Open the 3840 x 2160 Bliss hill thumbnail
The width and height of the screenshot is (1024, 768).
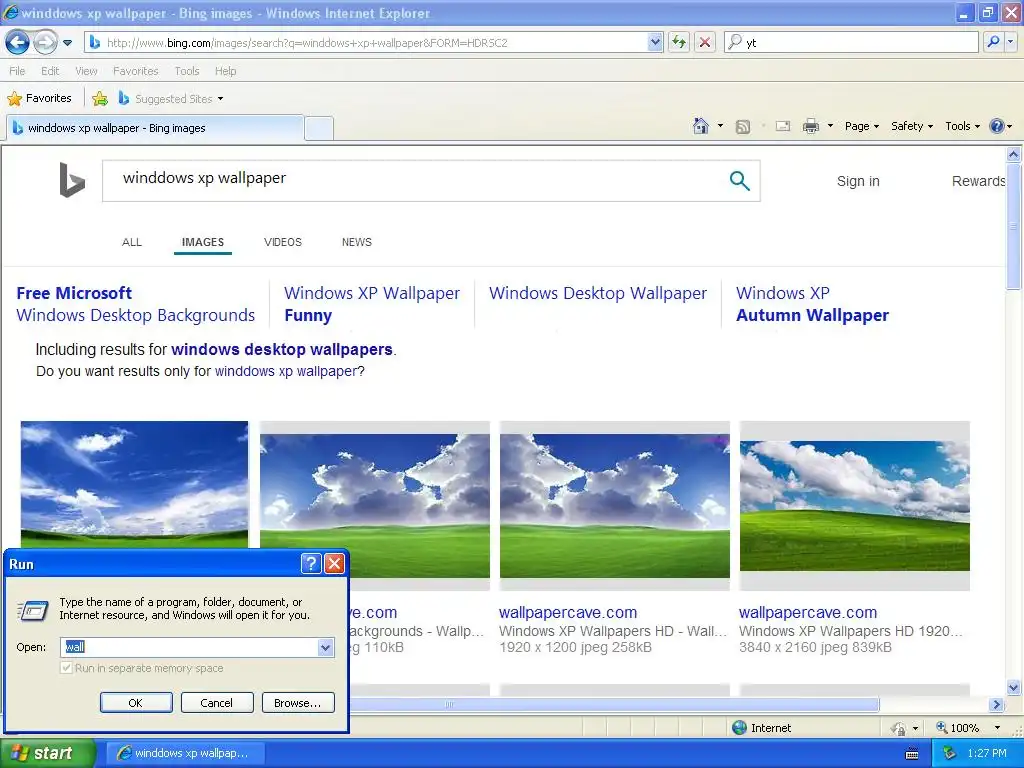click(x=854, y=505)
